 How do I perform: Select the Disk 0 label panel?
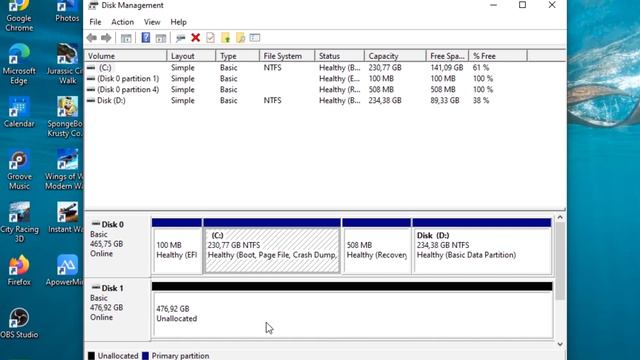click(118, 246)
